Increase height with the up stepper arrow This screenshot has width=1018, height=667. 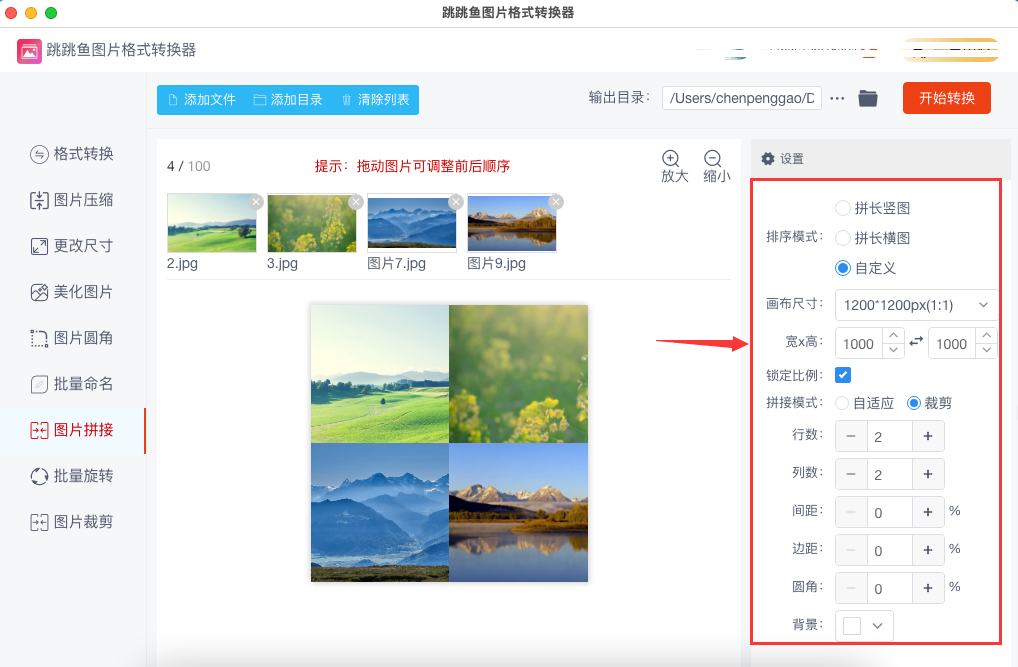(987, 335)
